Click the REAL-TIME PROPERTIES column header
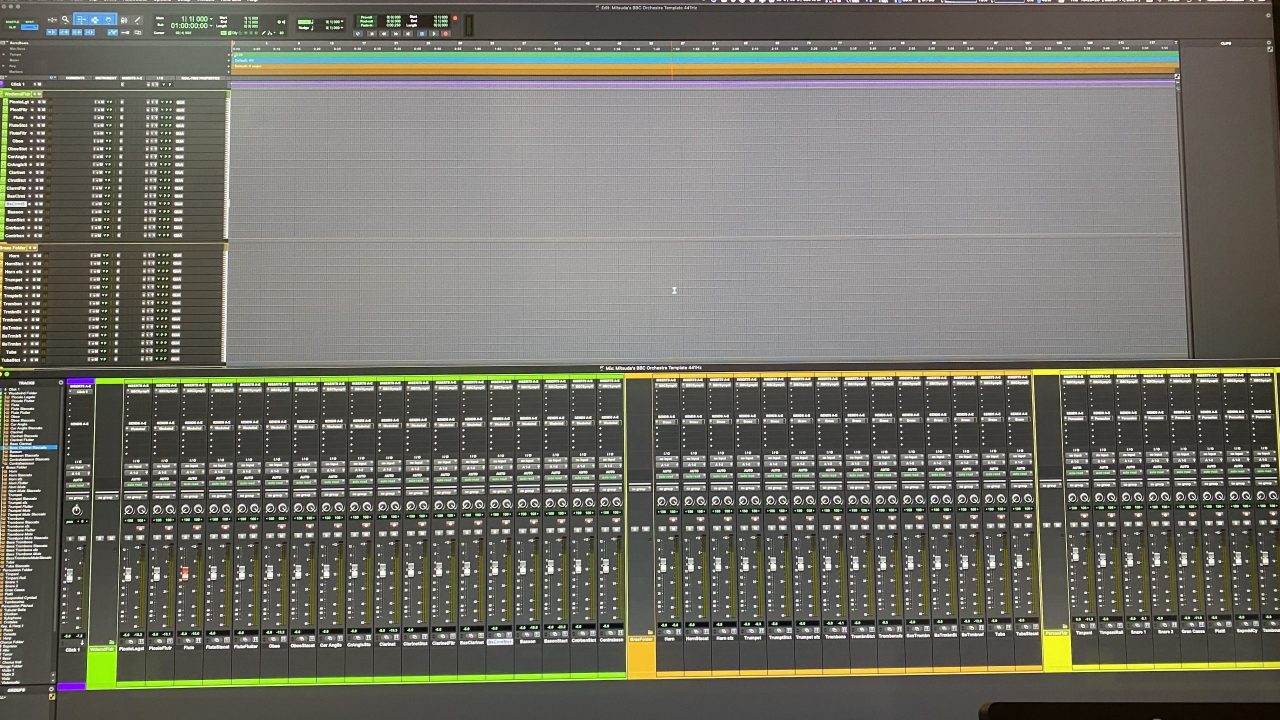 [200, 78]
